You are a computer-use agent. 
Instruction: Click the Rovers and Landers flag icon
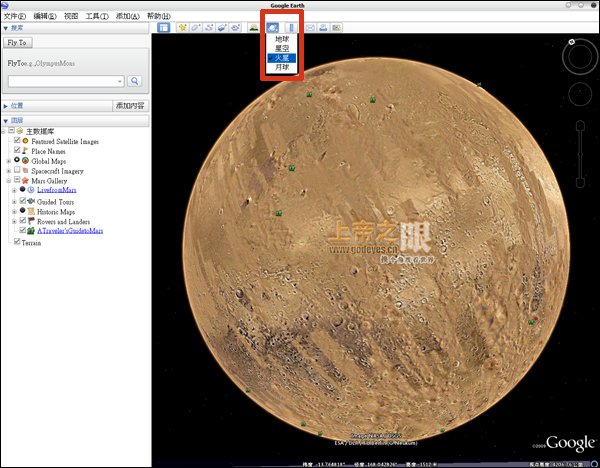pyautogui.click(x=31, y=221)
